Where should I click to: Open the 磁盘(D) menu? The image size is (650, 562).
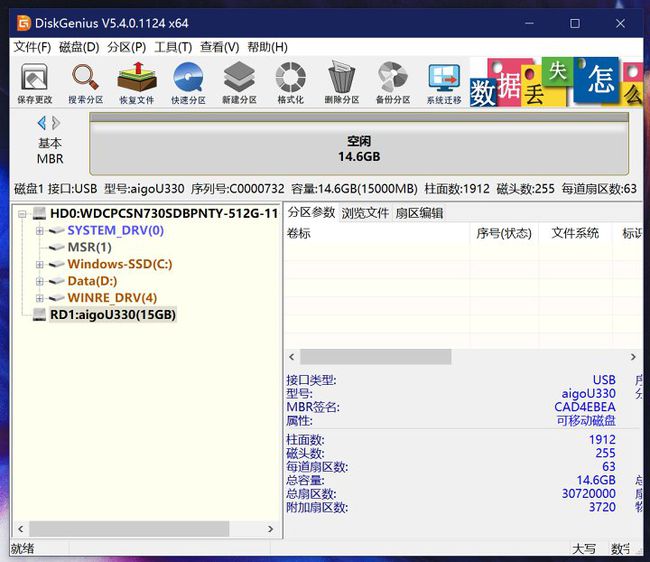pyautogui.click(x=79, y=47)
